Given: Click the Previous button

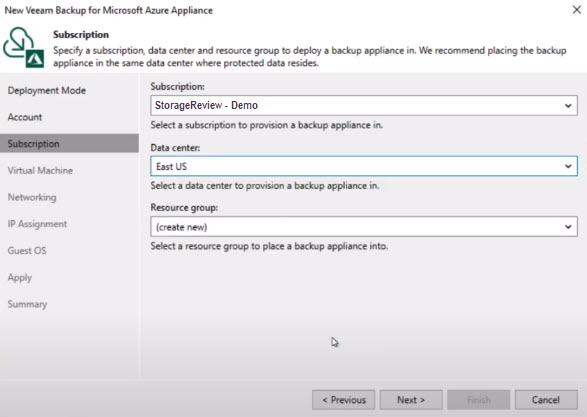Looking at the screenshot, I should coord(344,400).
